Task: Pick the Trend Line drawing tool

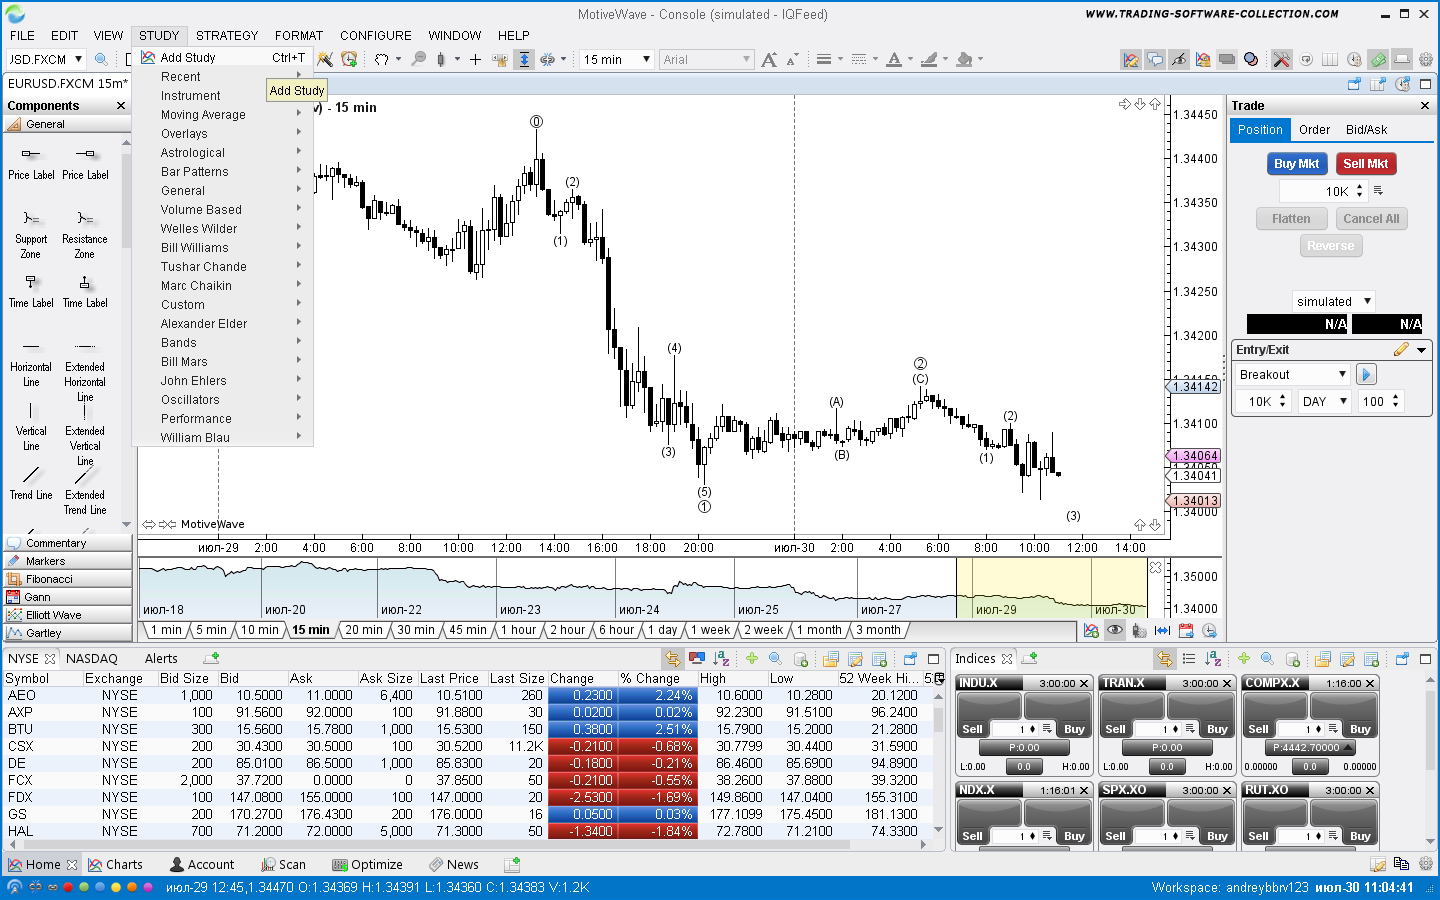Action: 31,480
